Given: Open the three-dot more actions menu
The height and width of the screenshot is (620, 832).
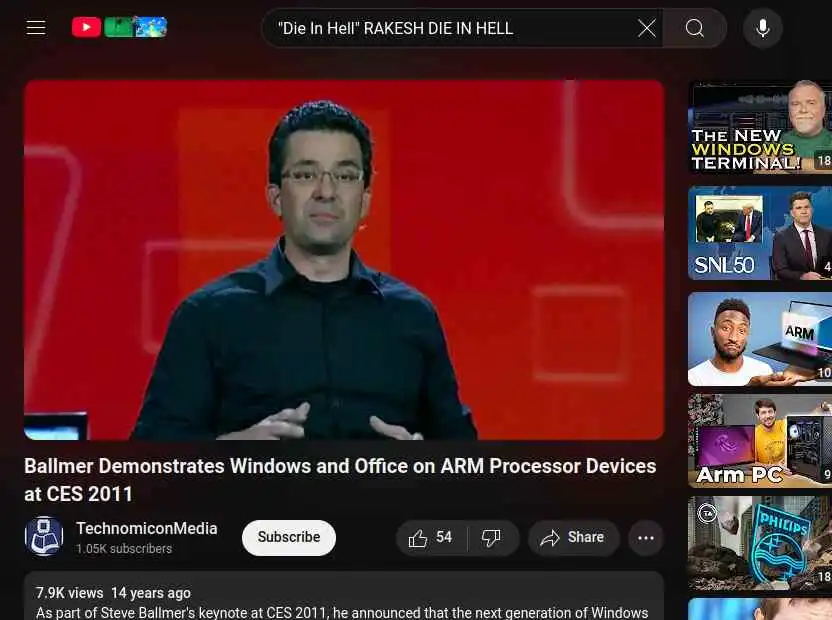Looking at the screenshot, I should [x=646, y=538].
